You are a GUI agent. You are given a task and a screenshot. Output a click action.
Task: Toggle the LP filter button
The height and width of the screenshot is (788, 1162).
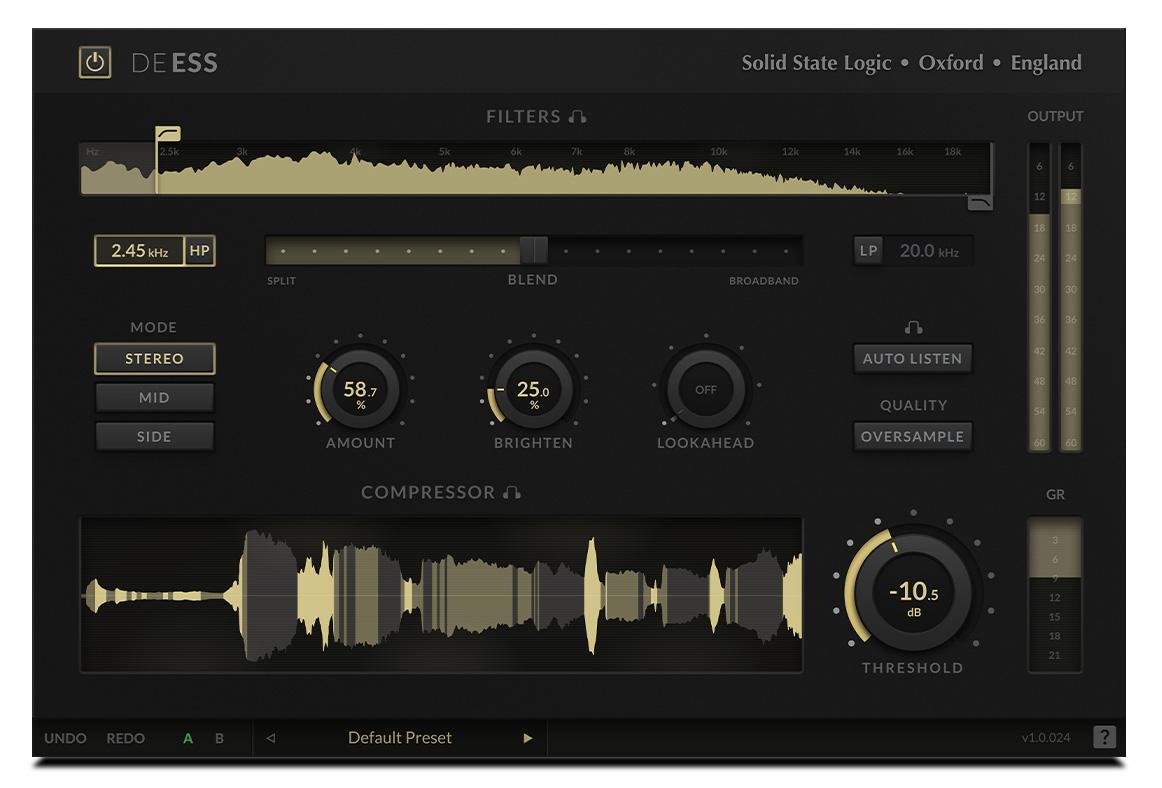(x=869, y=251)
